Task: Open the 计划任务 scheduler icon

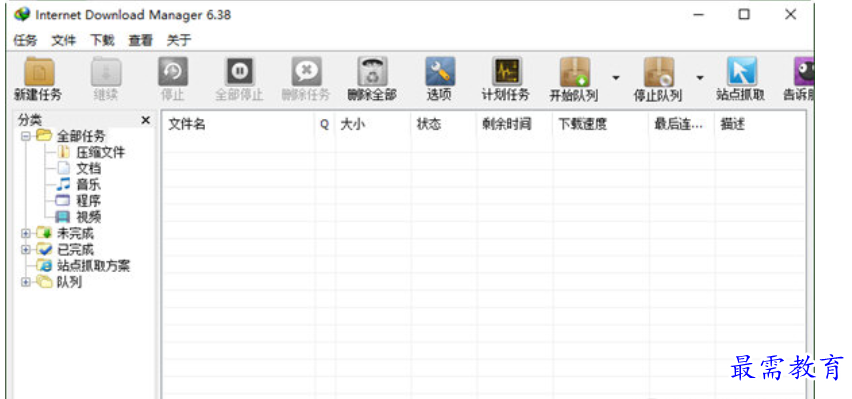Action: [x=506, y=72]
